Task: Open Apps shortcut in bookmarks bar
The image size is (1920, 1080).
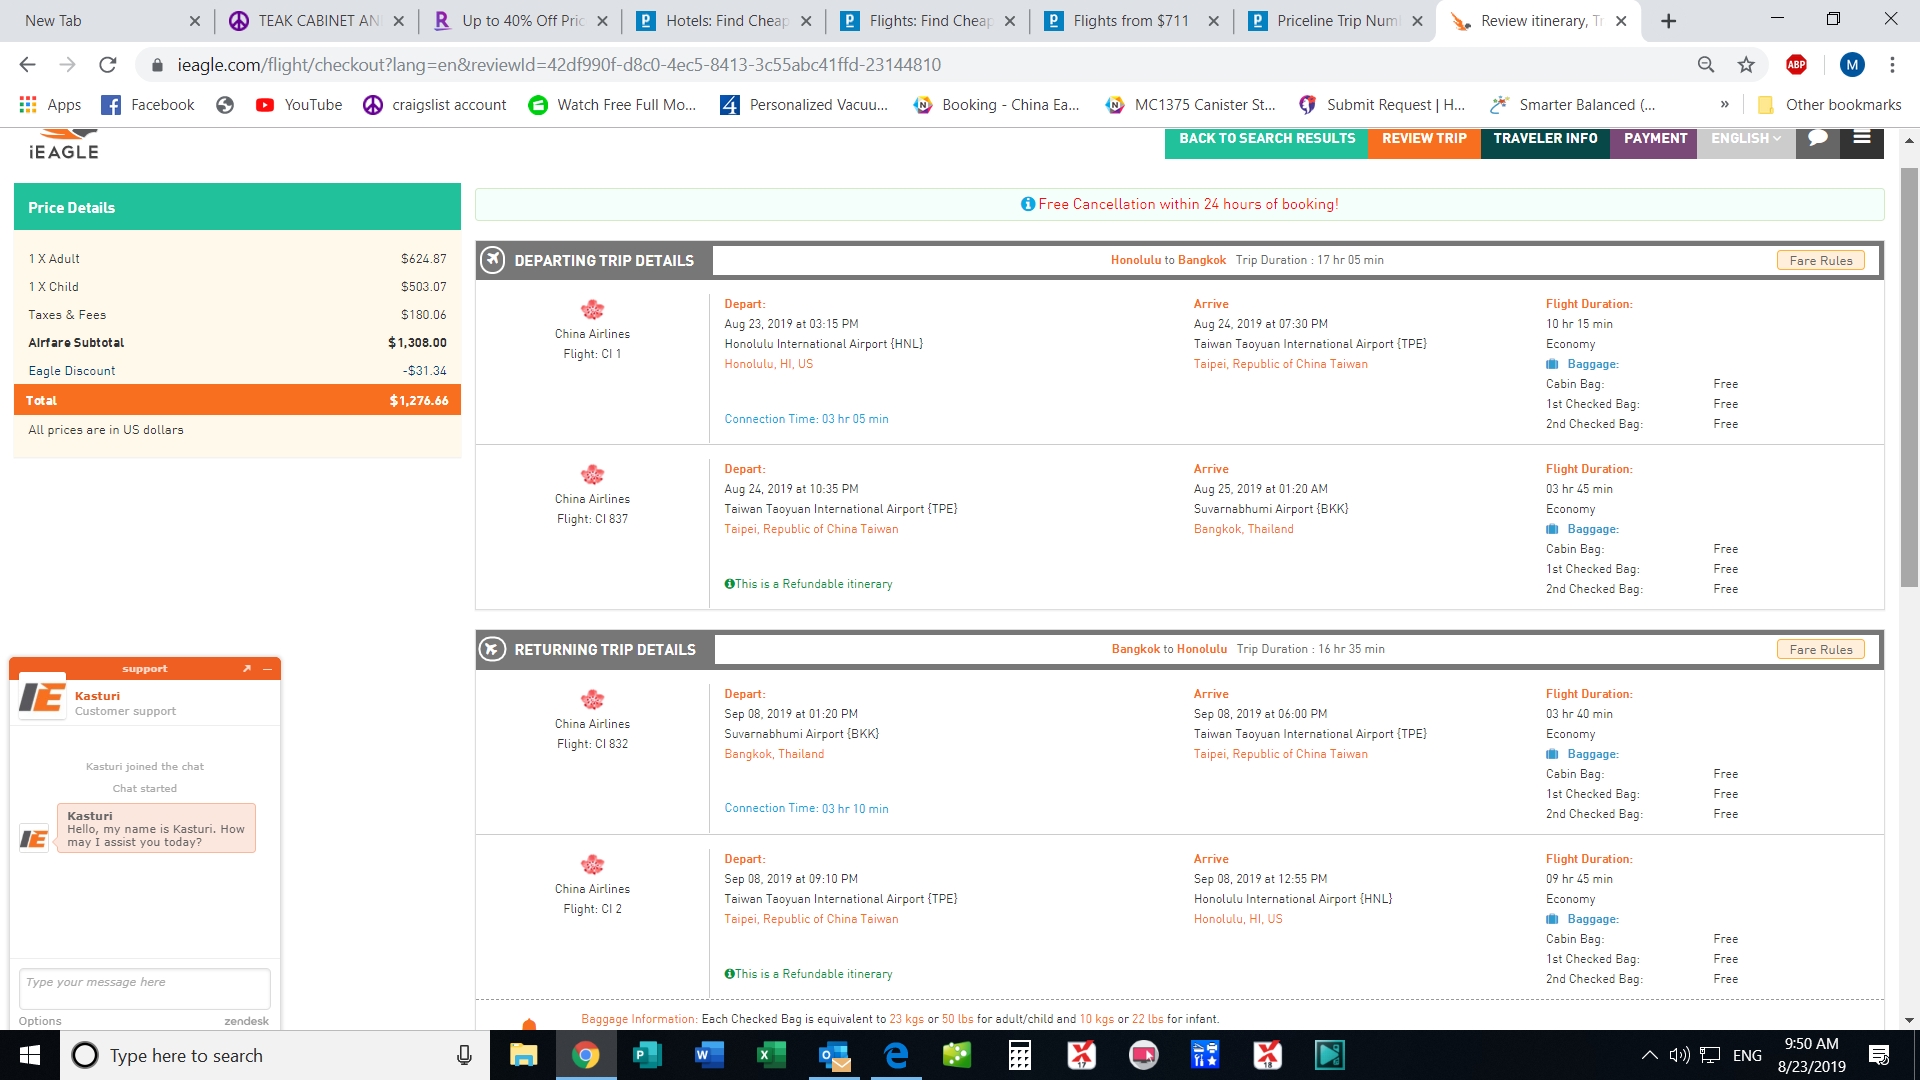Action: pos(50,105)
